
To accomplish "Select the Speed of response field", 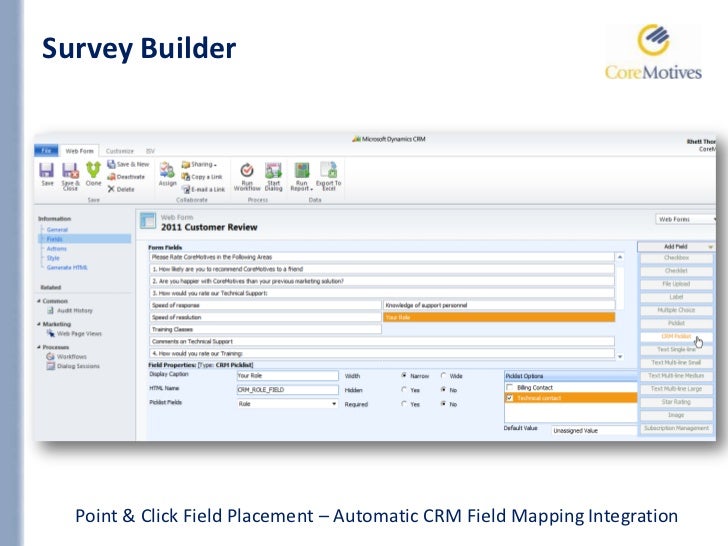I will coord(266,305).
